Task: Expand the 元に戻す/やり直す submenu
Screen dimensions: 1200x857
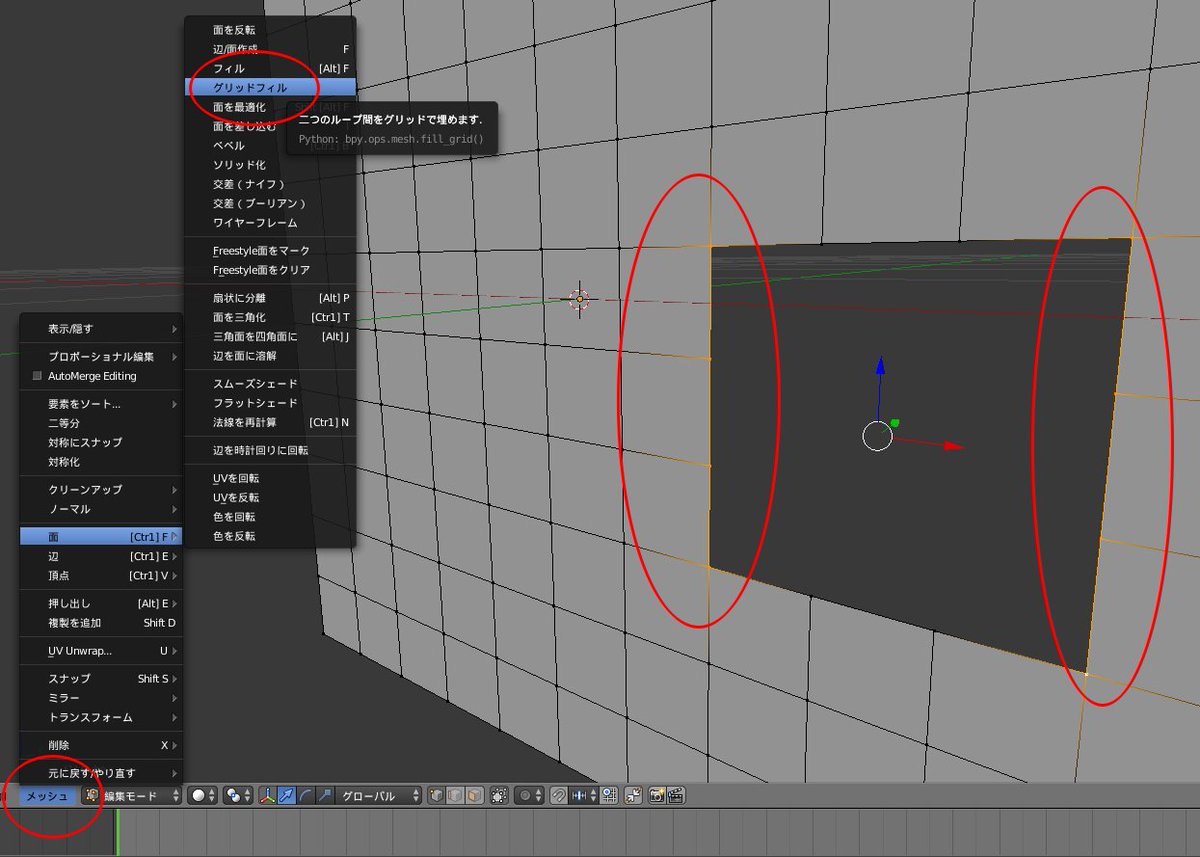Action: (101, 773)
